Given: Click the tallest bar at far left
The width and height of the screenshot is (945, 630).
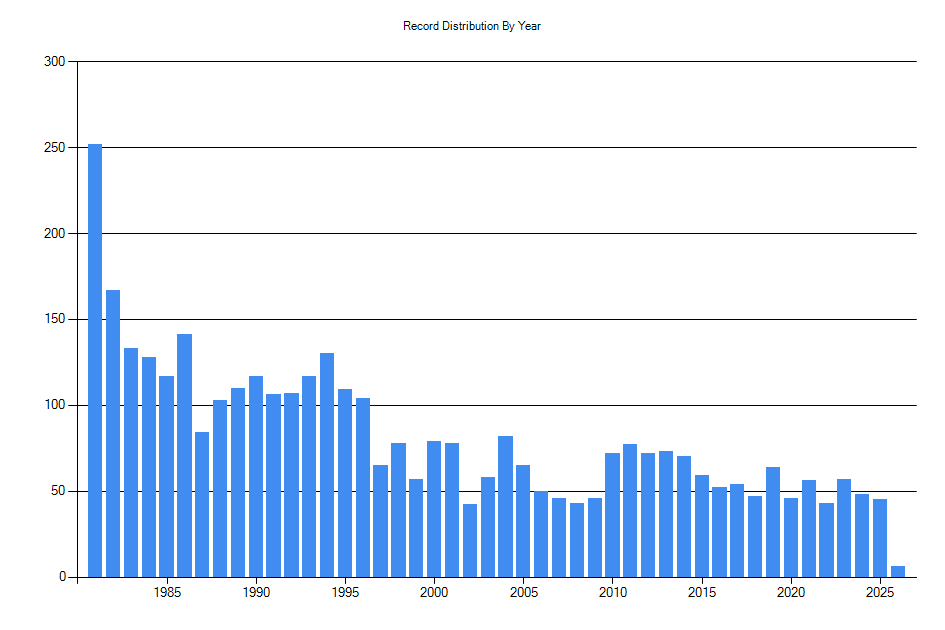Looking at the screenshot, I should tap(94, 360).
